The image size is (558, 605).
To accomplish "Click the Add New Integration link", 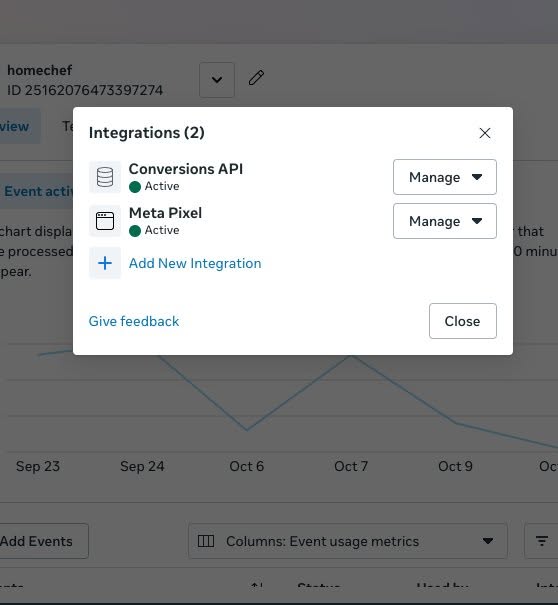I will [x=195, y=263].
